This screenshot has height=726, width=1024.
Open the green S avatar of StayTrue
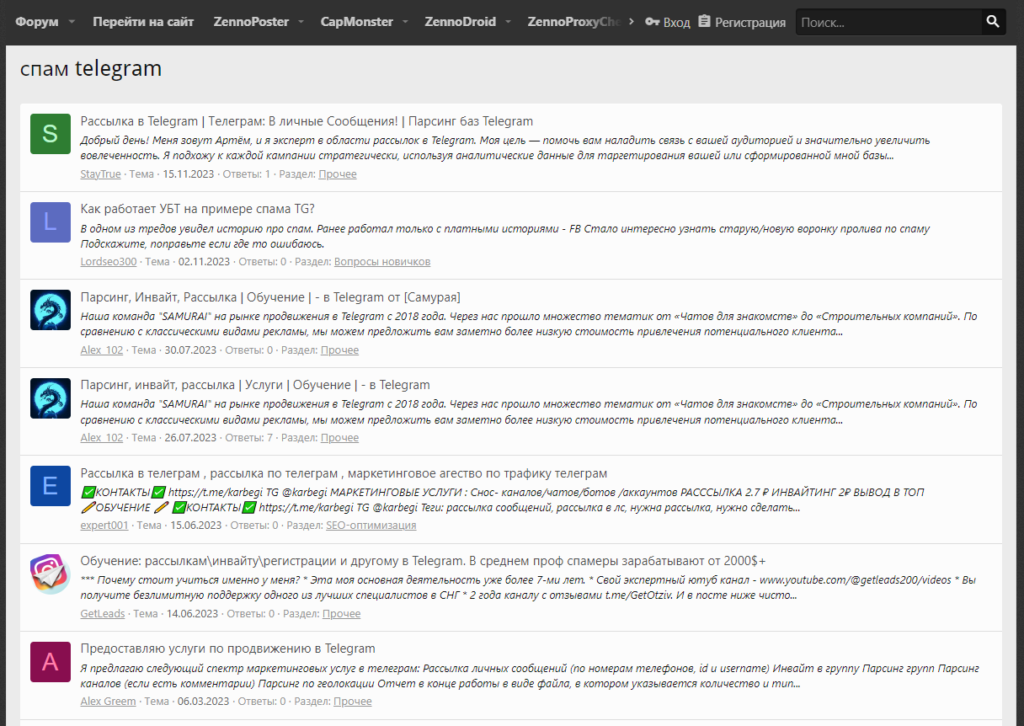[50, 134]
